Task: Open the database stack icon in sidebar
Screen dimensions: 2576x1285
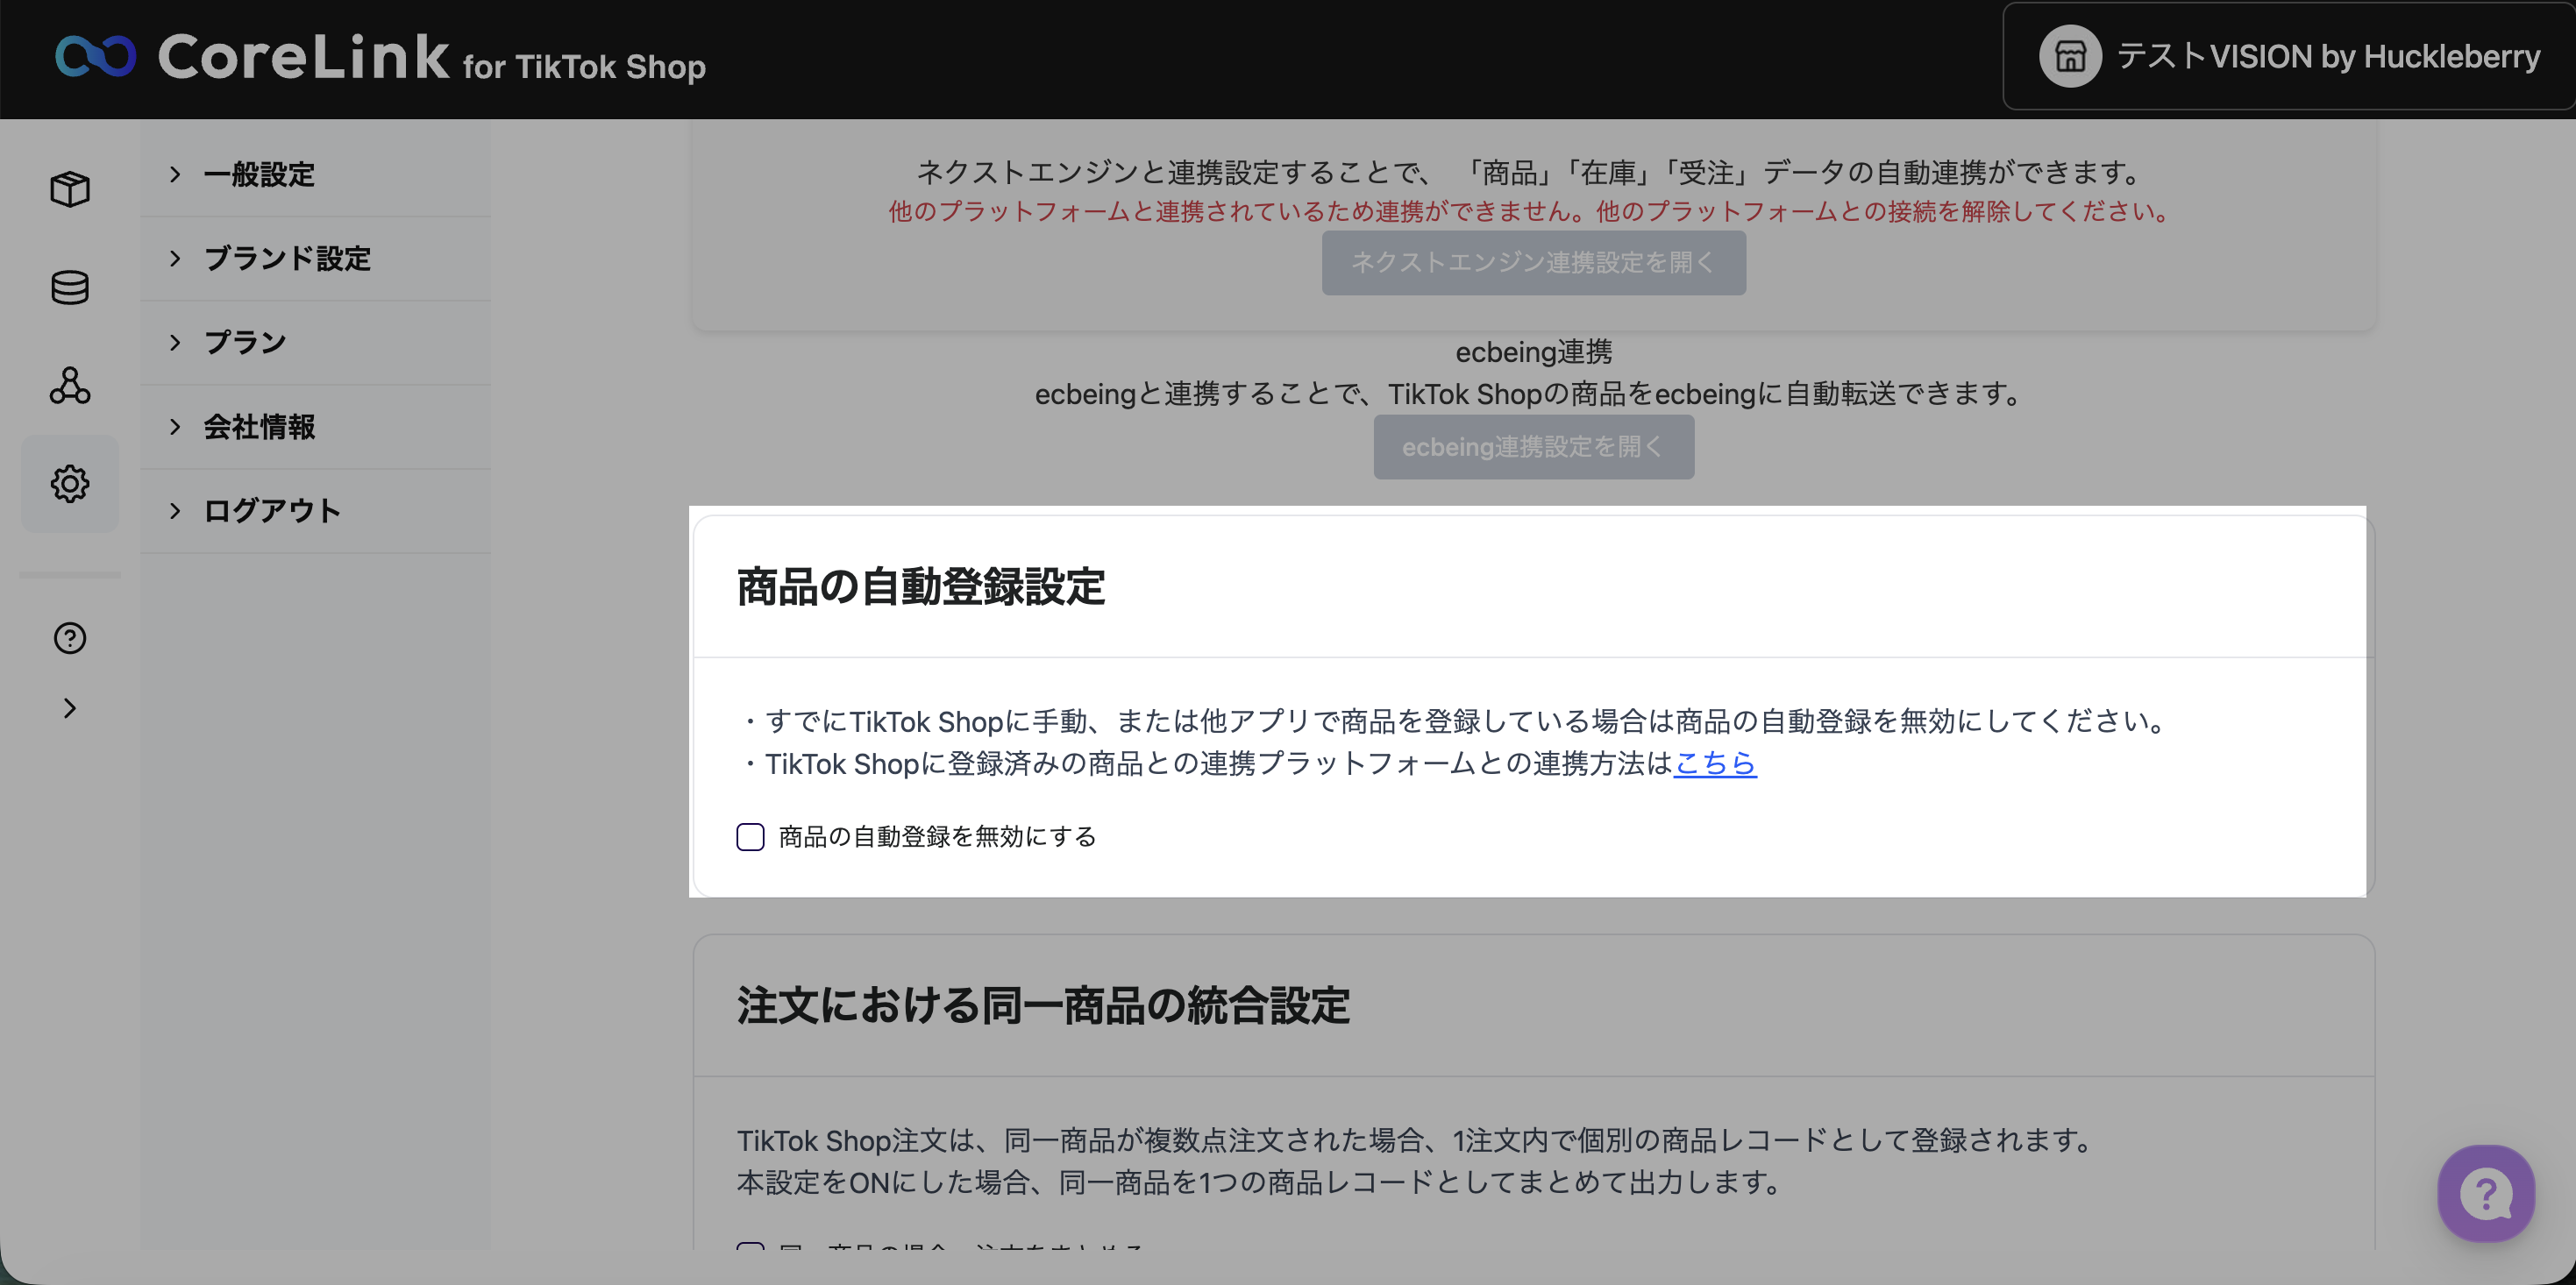Action: [x=70, y=288]
